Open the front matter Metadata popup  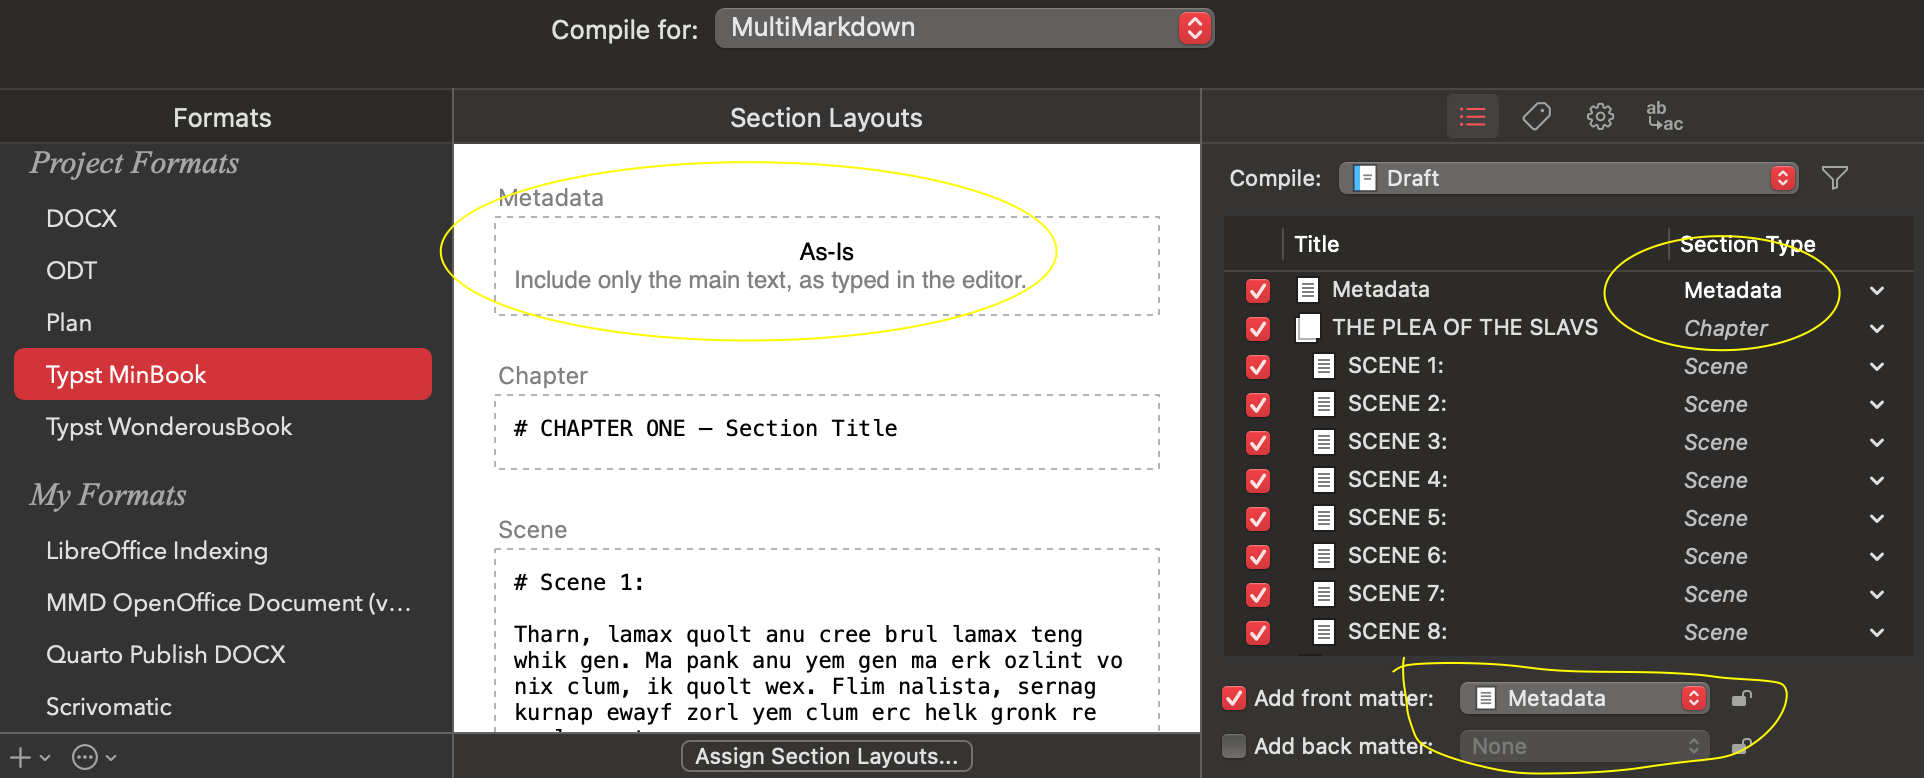coord(1584,698)
